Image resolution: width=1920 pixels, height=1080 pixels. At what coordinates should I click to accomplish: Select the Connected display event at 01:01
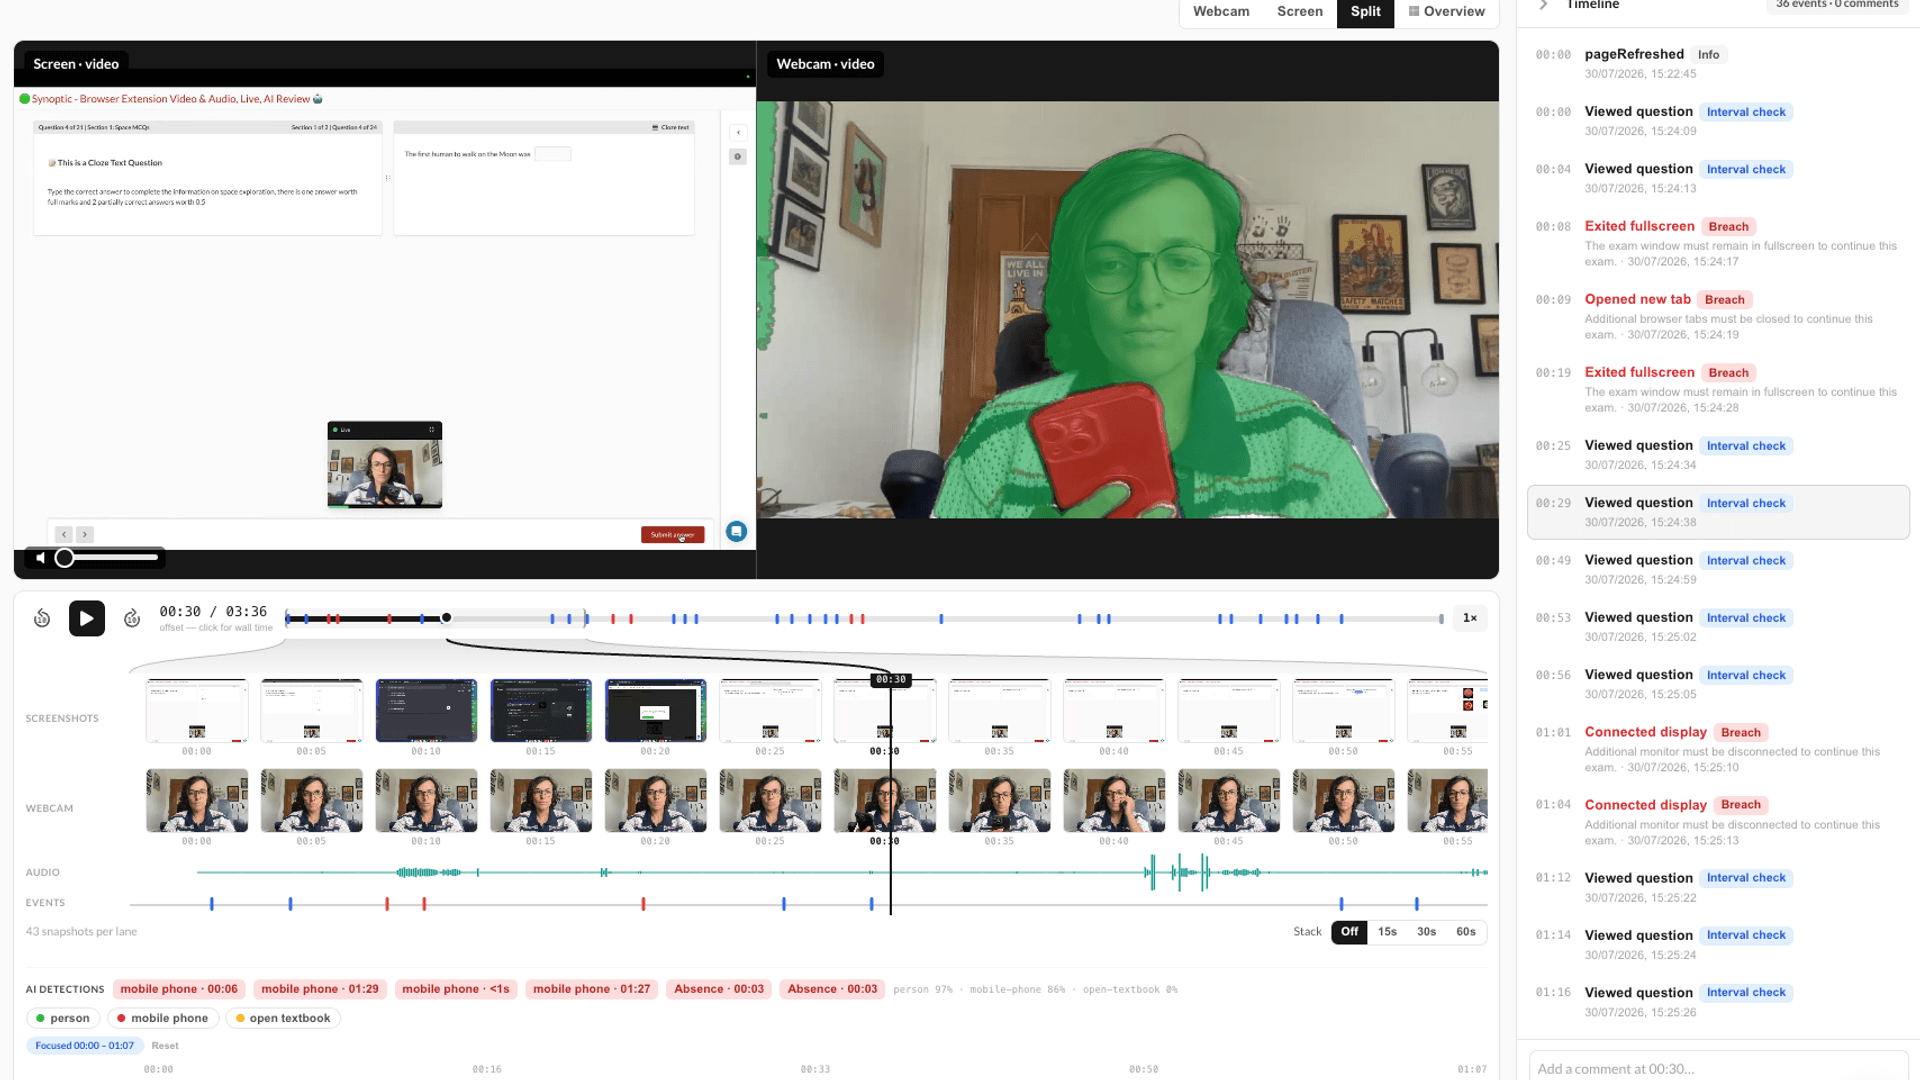pos(1718,749)
